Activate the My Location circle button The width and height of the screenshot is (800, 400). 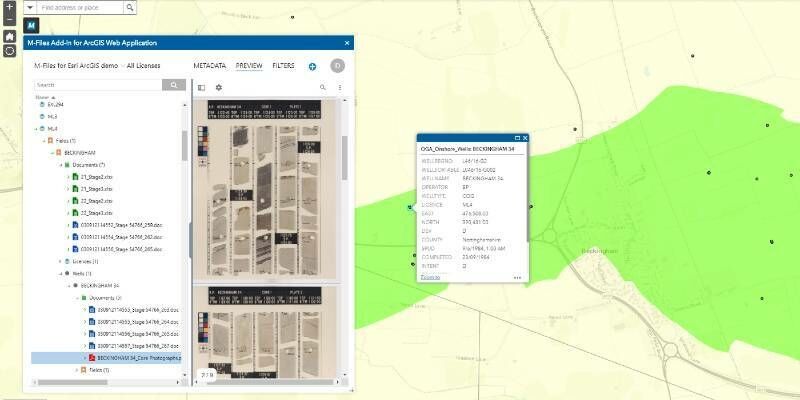tap(9, 51)
